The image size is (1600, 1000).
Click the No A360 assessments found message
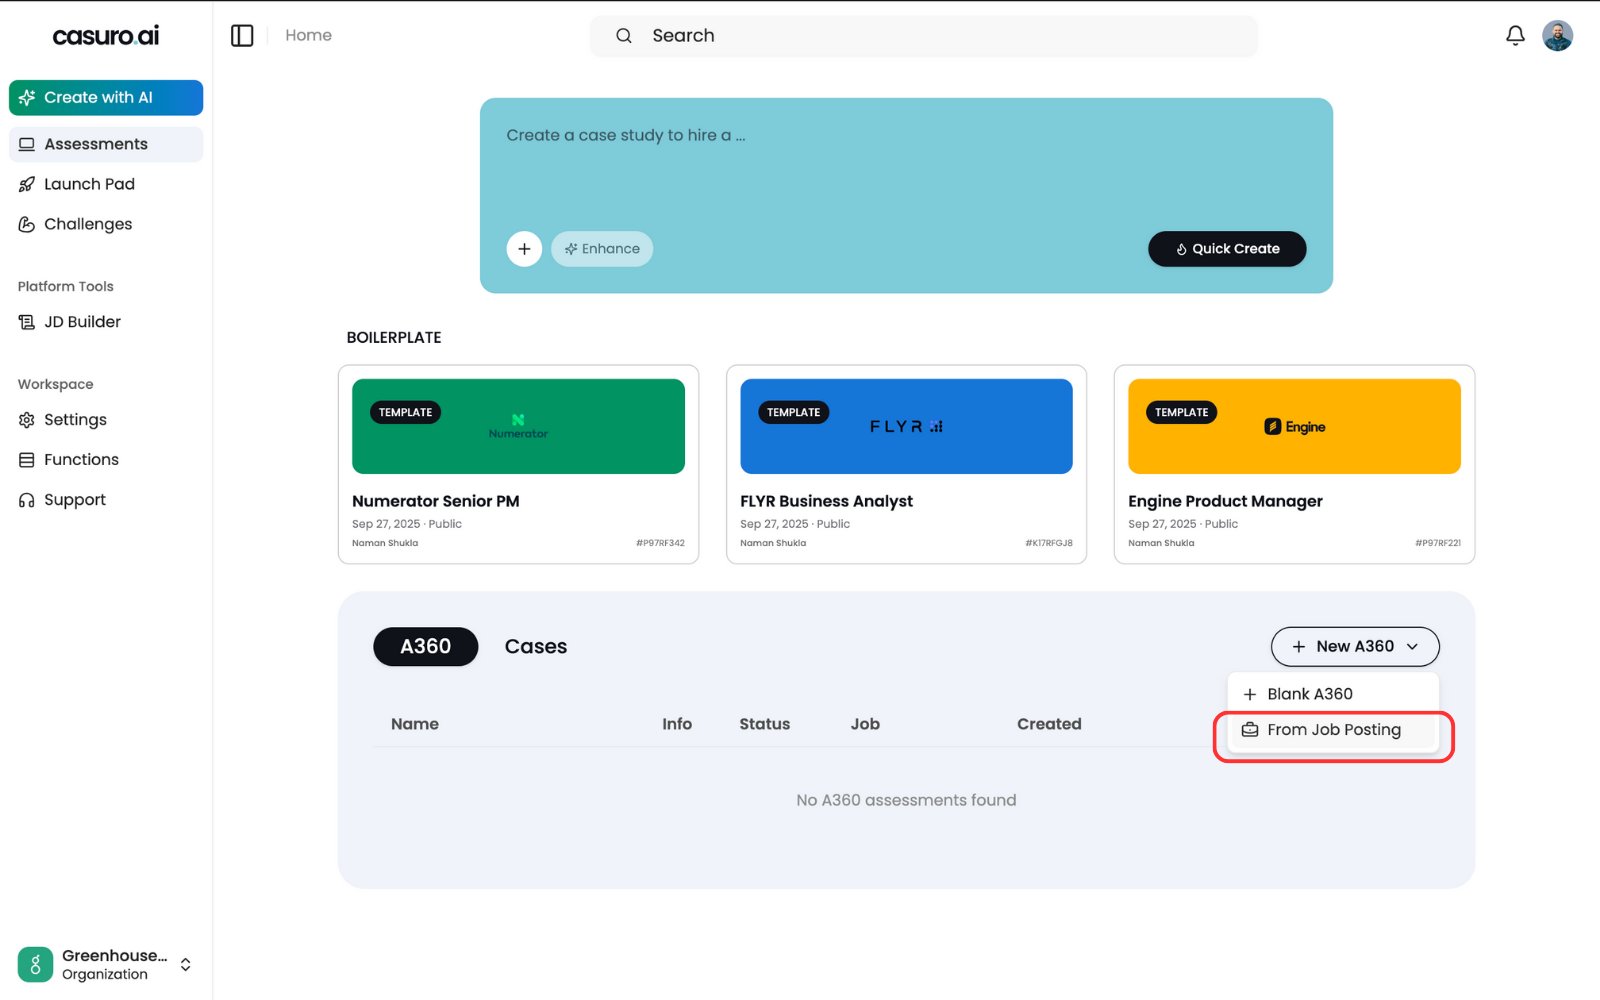coord(906,800)
